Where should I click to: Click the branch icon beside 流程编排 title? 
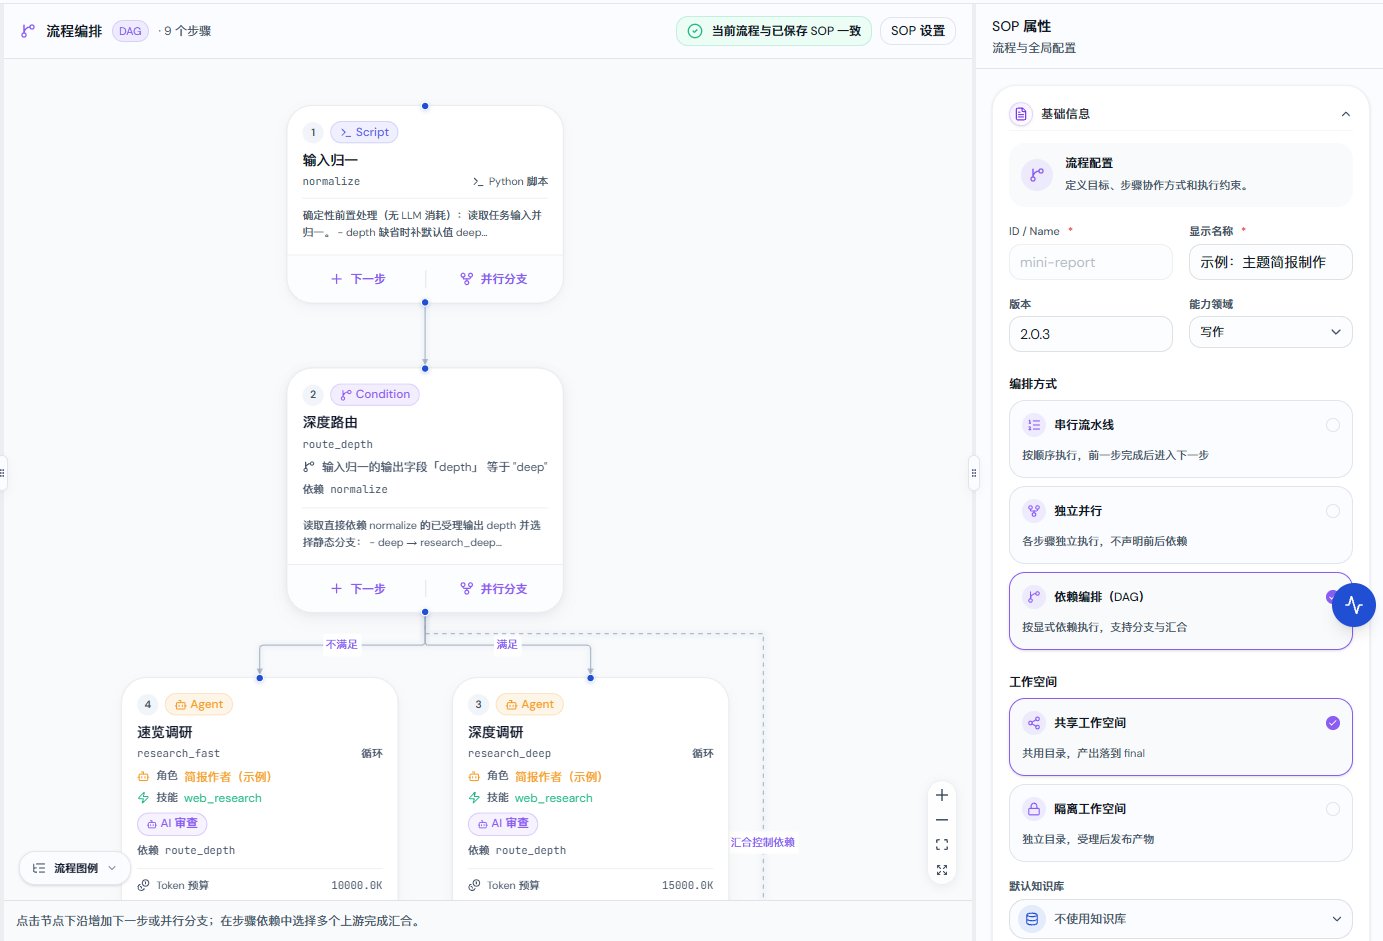[28, 31]
